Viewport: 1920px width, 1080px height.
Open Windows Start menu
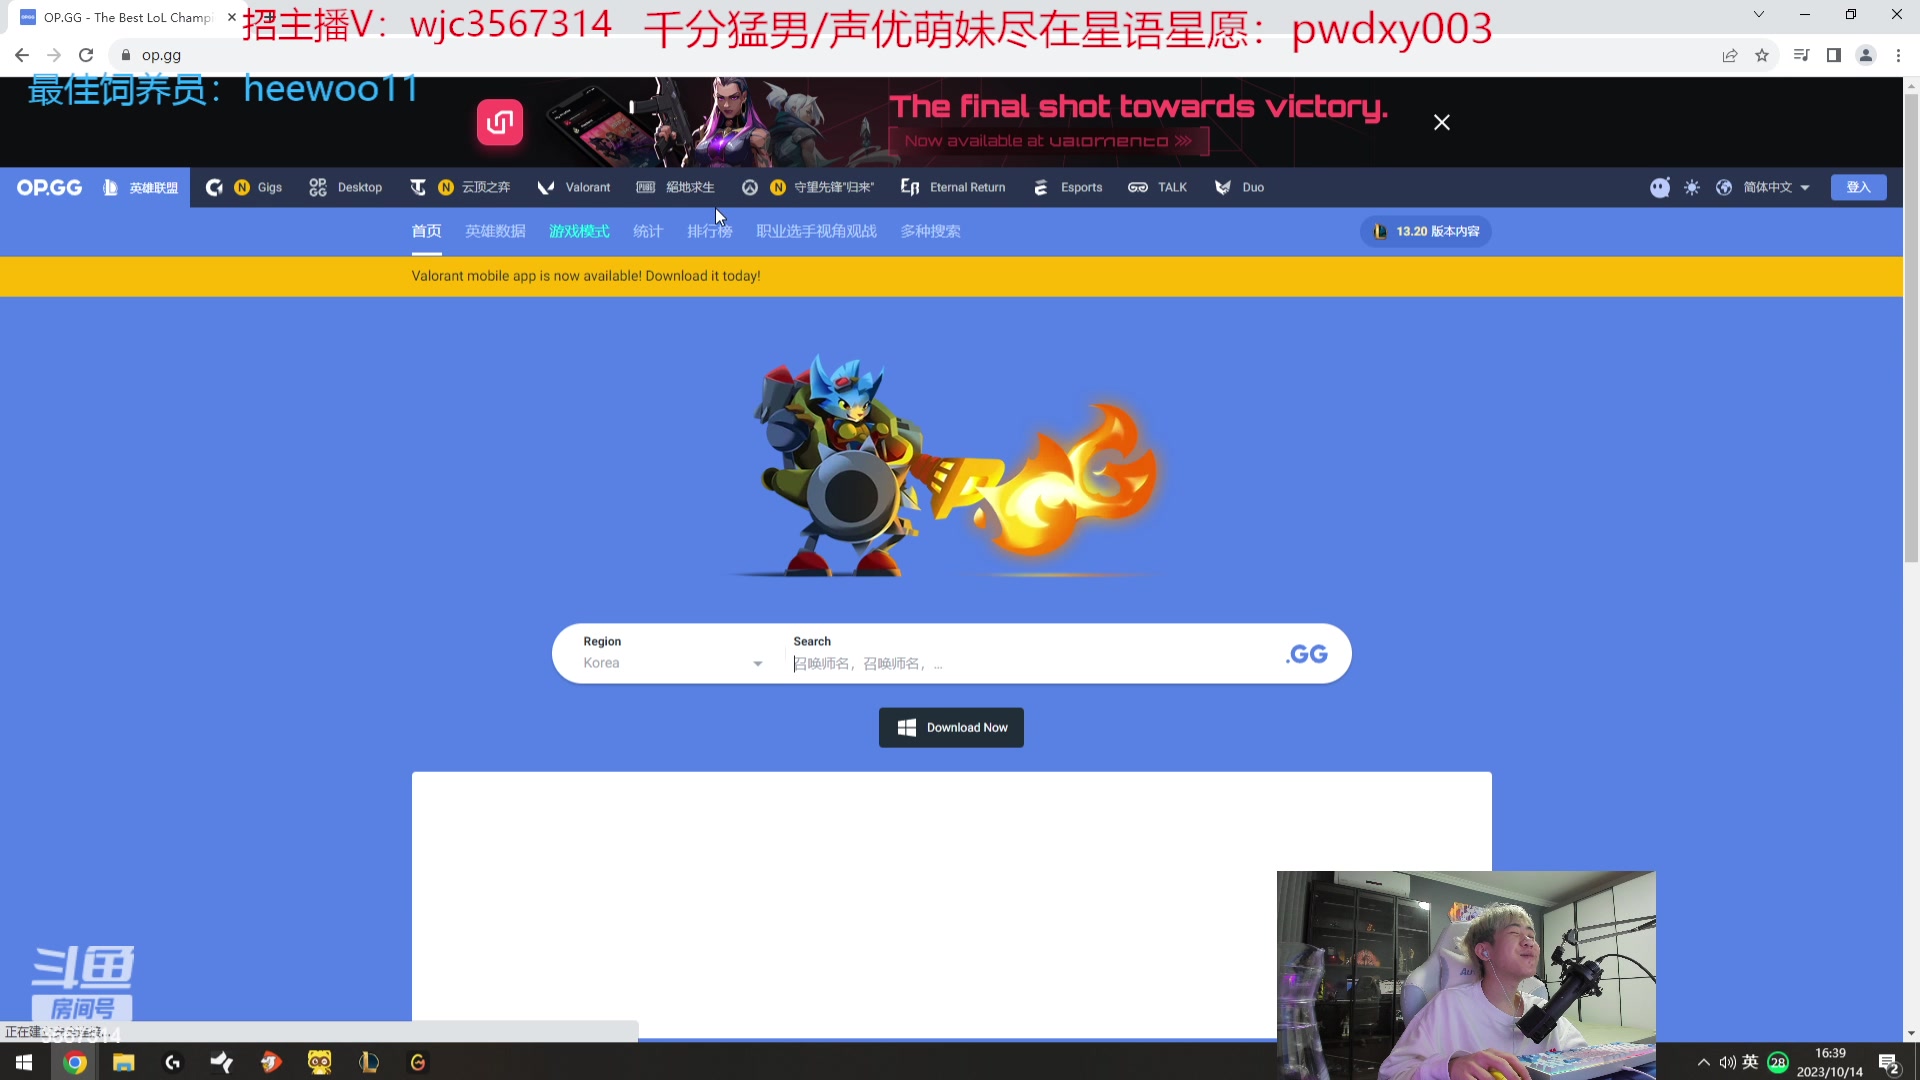[24, 1062]
